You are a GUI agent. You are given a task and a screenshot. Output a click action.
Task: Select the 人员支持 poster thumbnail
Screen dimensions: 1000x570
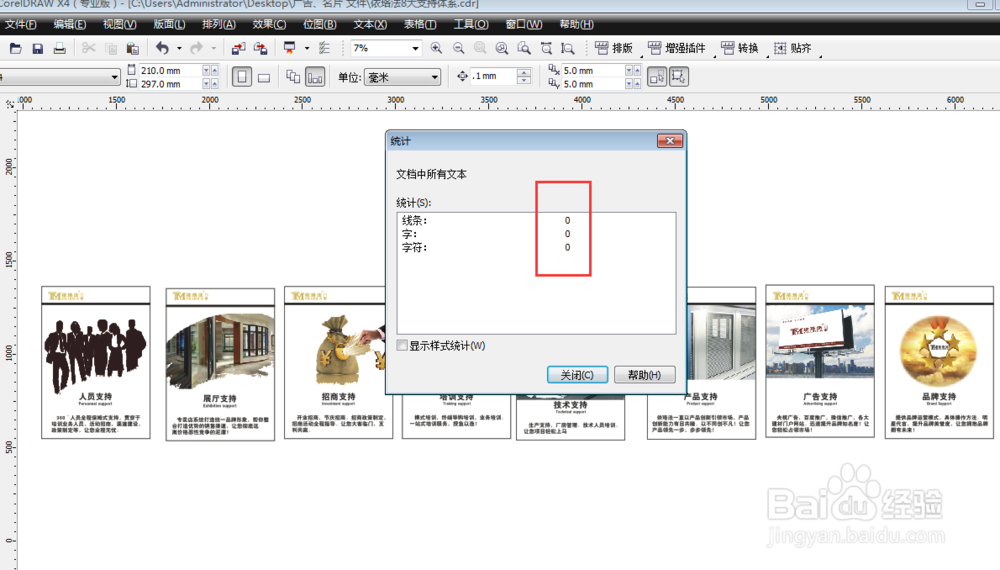coord(96,362)
